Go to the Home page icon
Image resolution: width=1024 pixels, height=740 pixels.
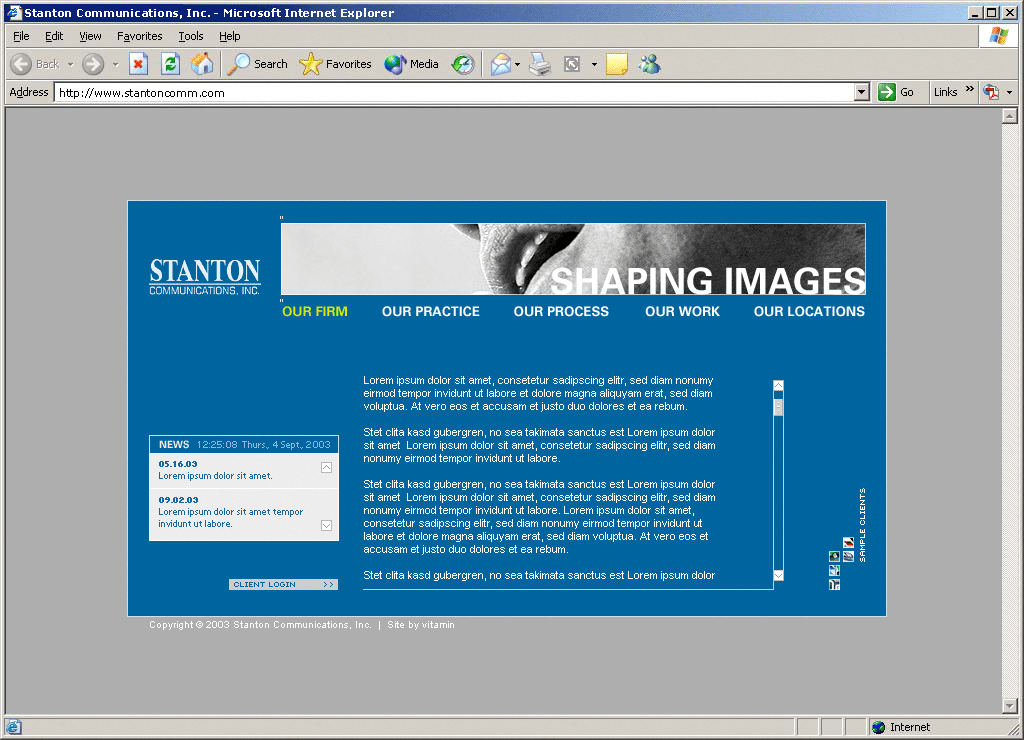tap(202, 64)
